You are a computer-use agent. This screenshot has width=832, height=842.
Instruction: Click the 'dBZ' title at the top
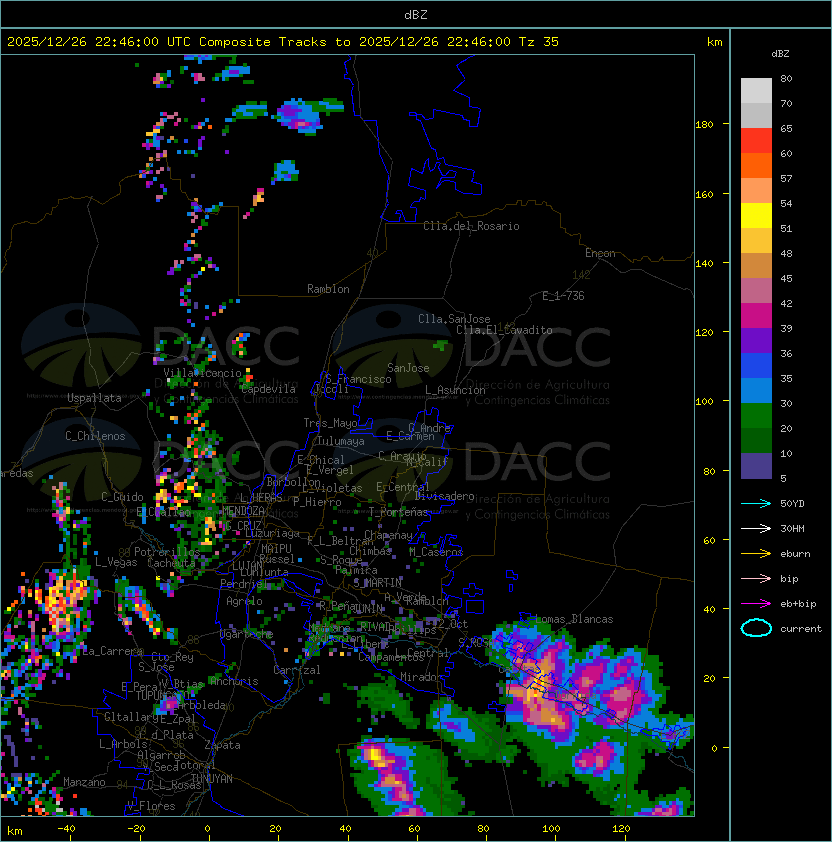[416, 15]
